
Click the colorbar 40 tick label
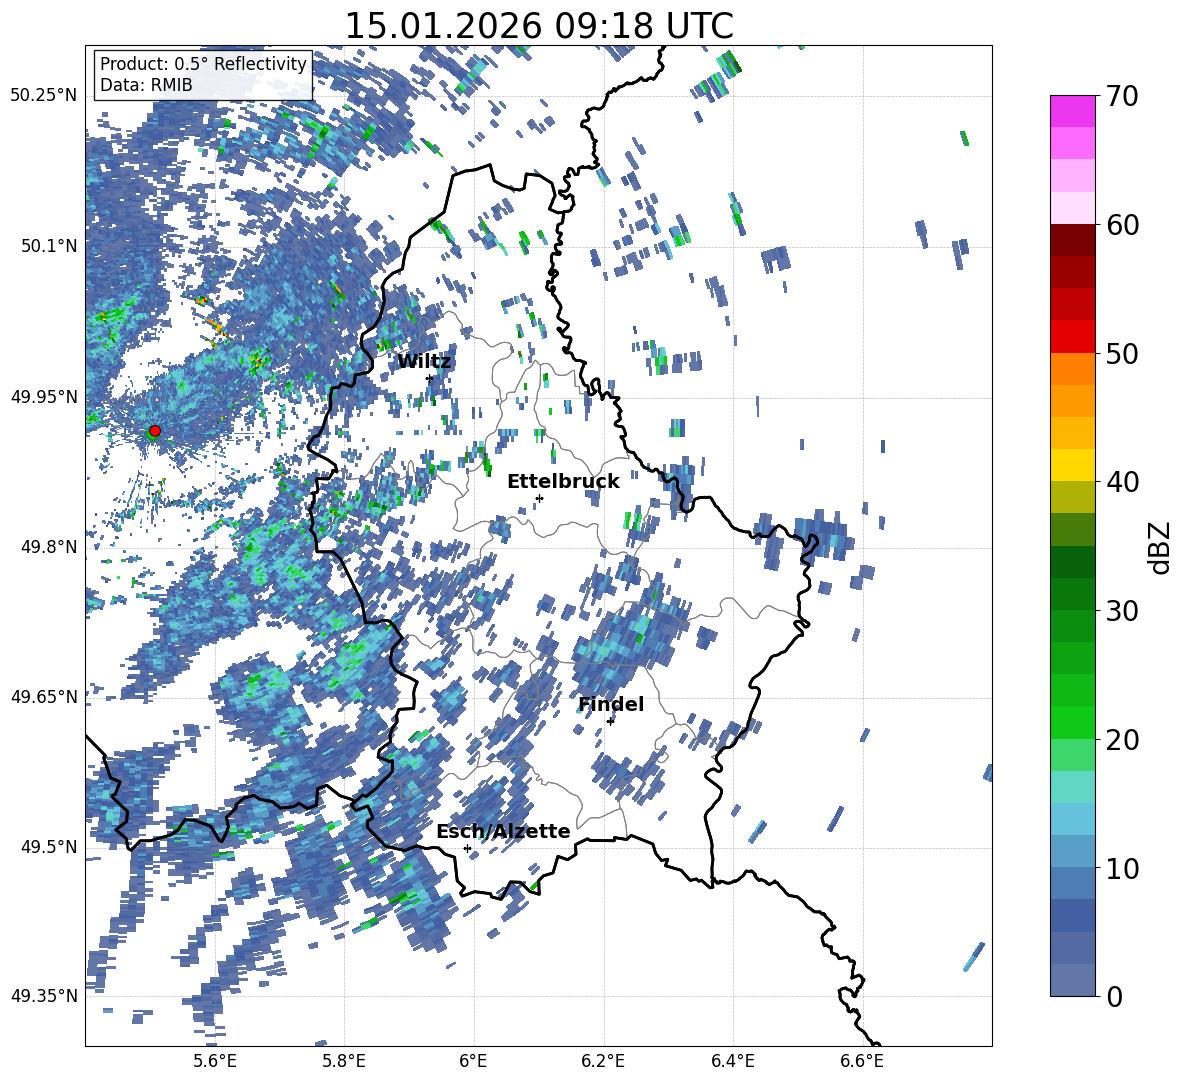tap(1122, 482)
